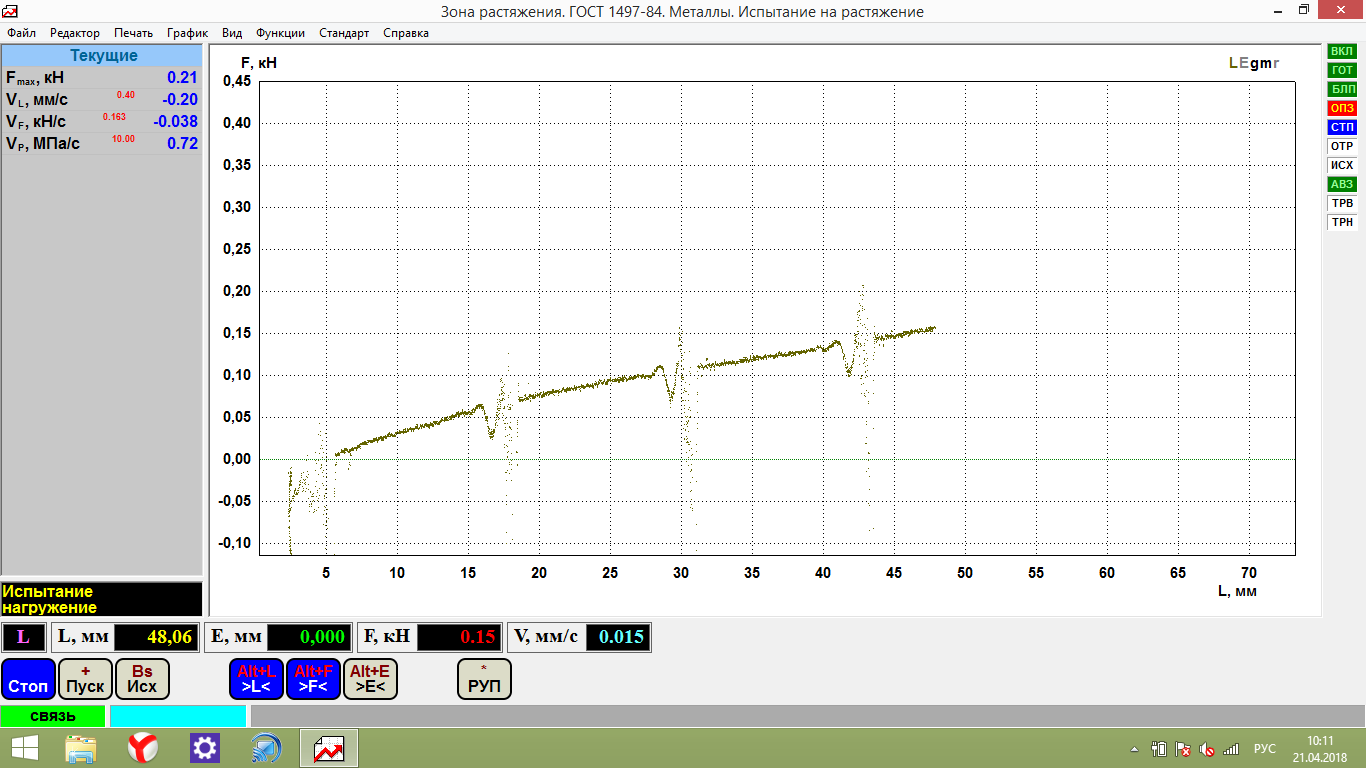
Task: Click the РУП button
Action: click(x=484, y=679)
